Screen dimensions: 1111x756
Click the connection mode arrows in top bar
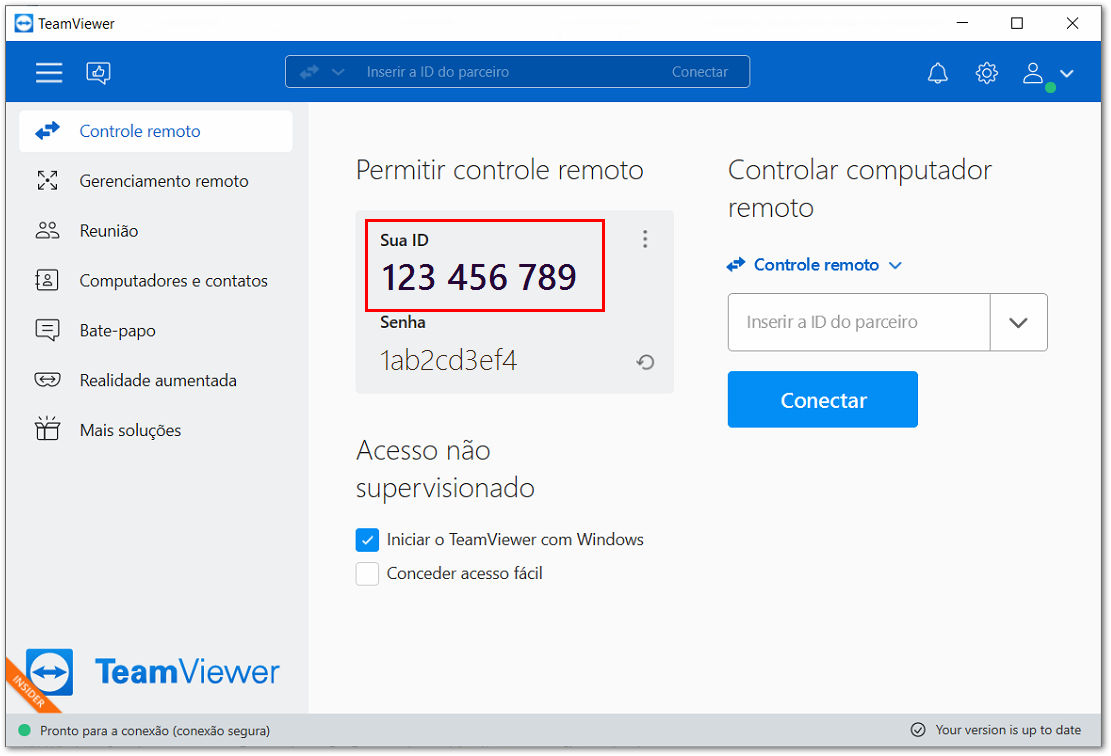click(309, 72)
